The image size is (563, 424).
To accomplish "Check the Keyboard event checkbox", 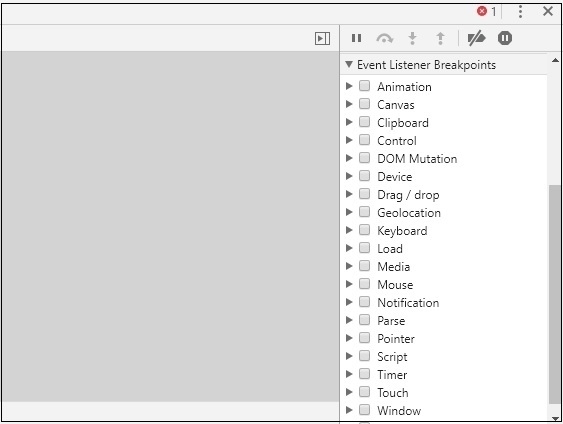I will [364, 230].
